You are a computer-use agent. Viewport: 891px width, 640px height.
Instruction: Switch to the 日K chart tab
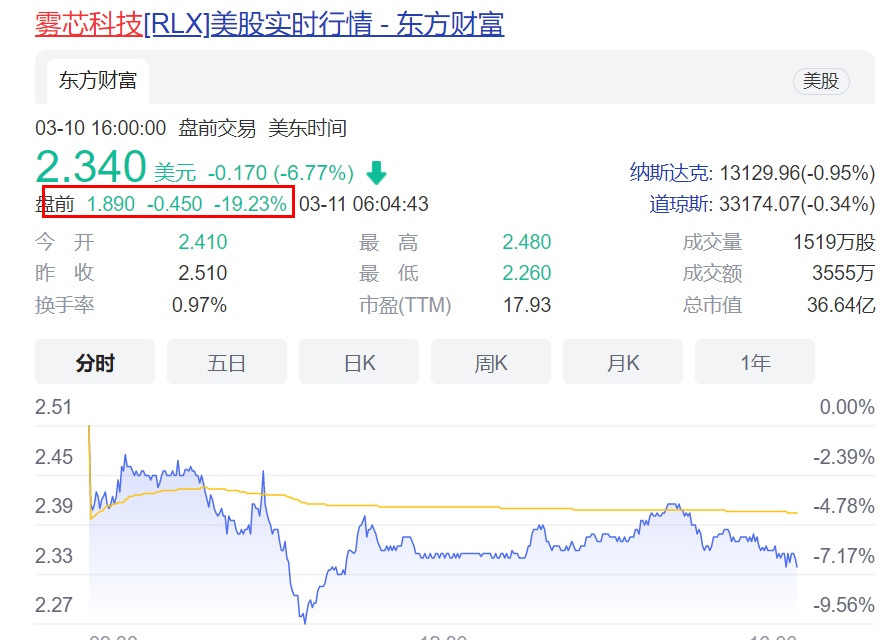[x=359, y=362]
